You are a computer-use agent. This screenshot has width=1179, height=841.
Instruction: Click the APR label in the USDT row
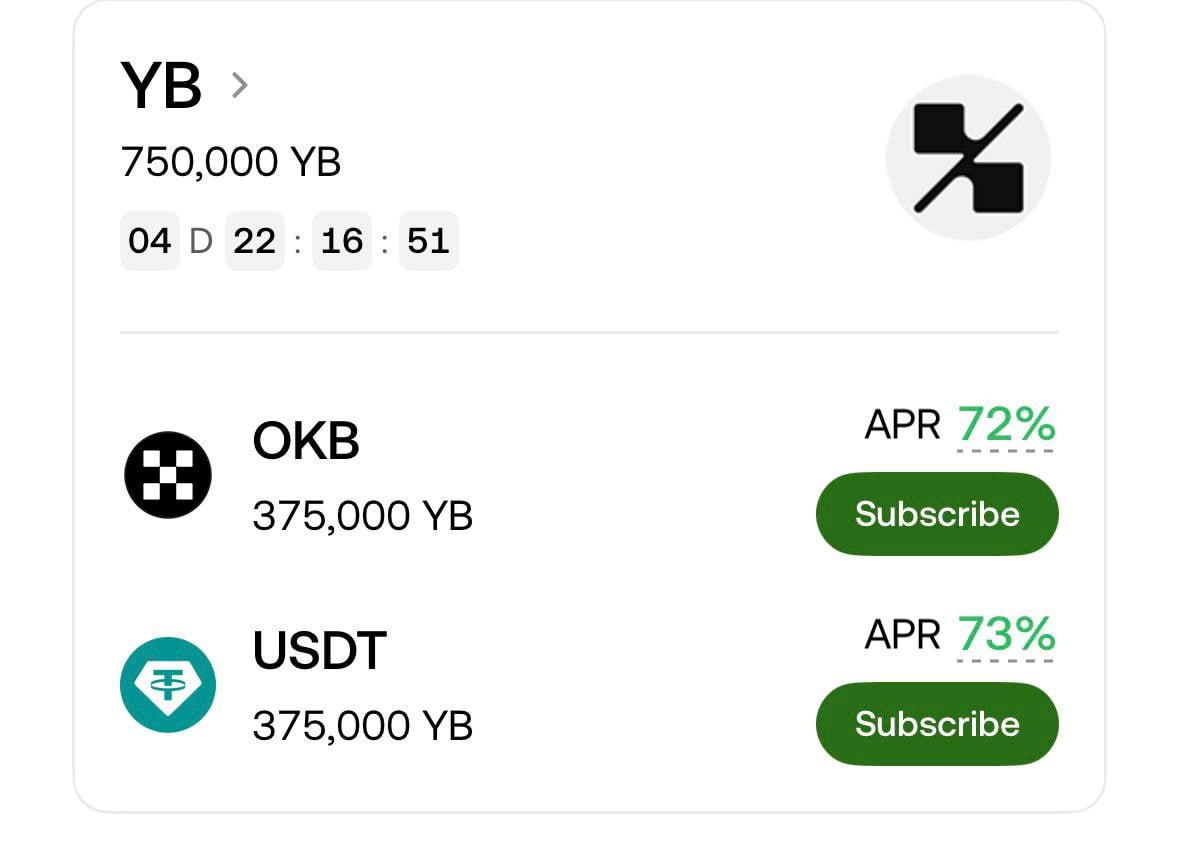pos(902,635)
